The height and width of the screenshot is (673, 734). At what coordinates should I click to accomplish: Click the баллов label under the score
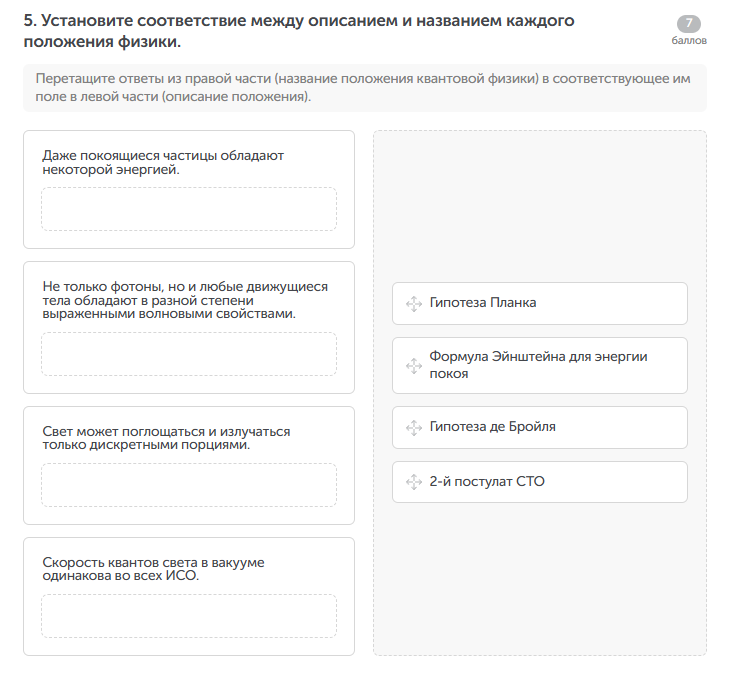pyautogui.click(x=689, y=41)
